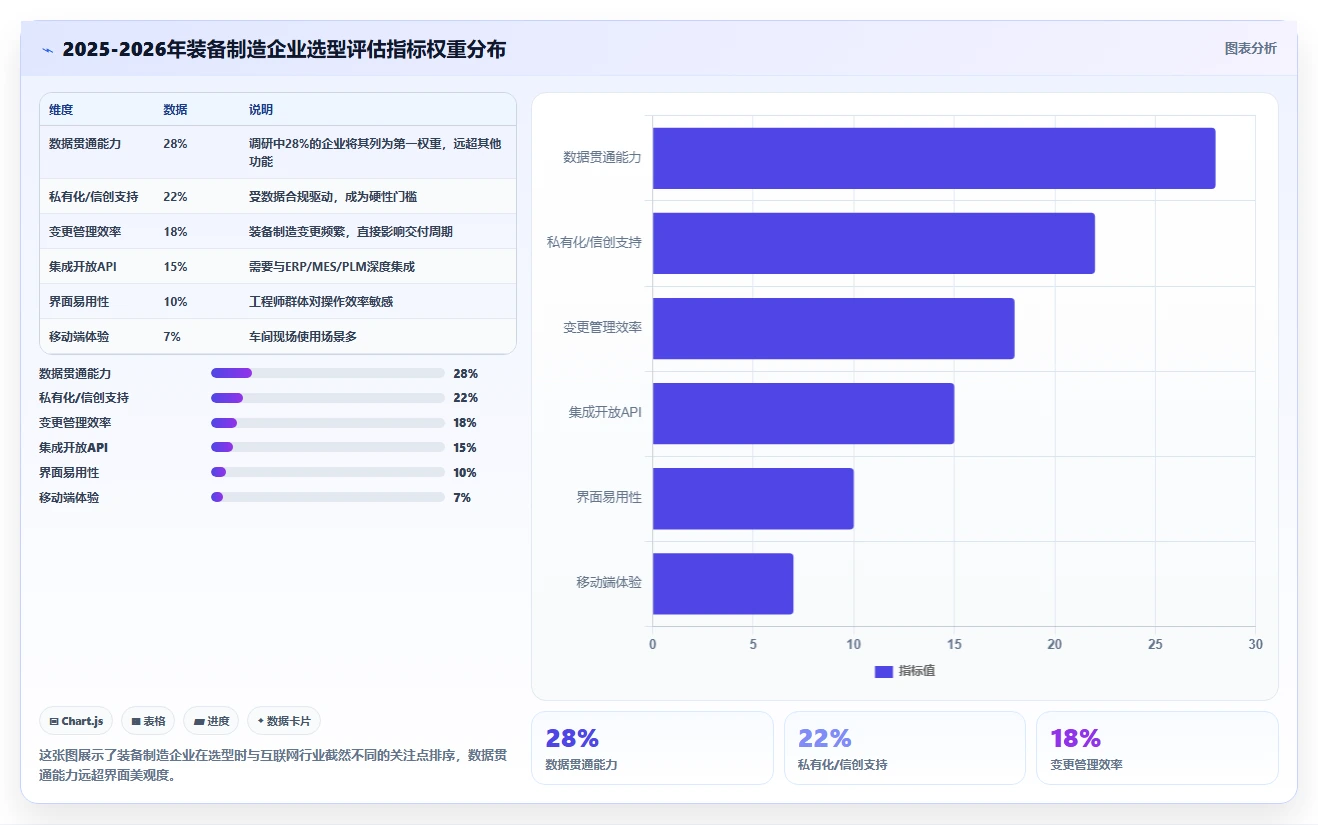The image size is (1318, 825).
Task: Open the 18% 变更管理效率 stat card
Action: (1158, 748)
